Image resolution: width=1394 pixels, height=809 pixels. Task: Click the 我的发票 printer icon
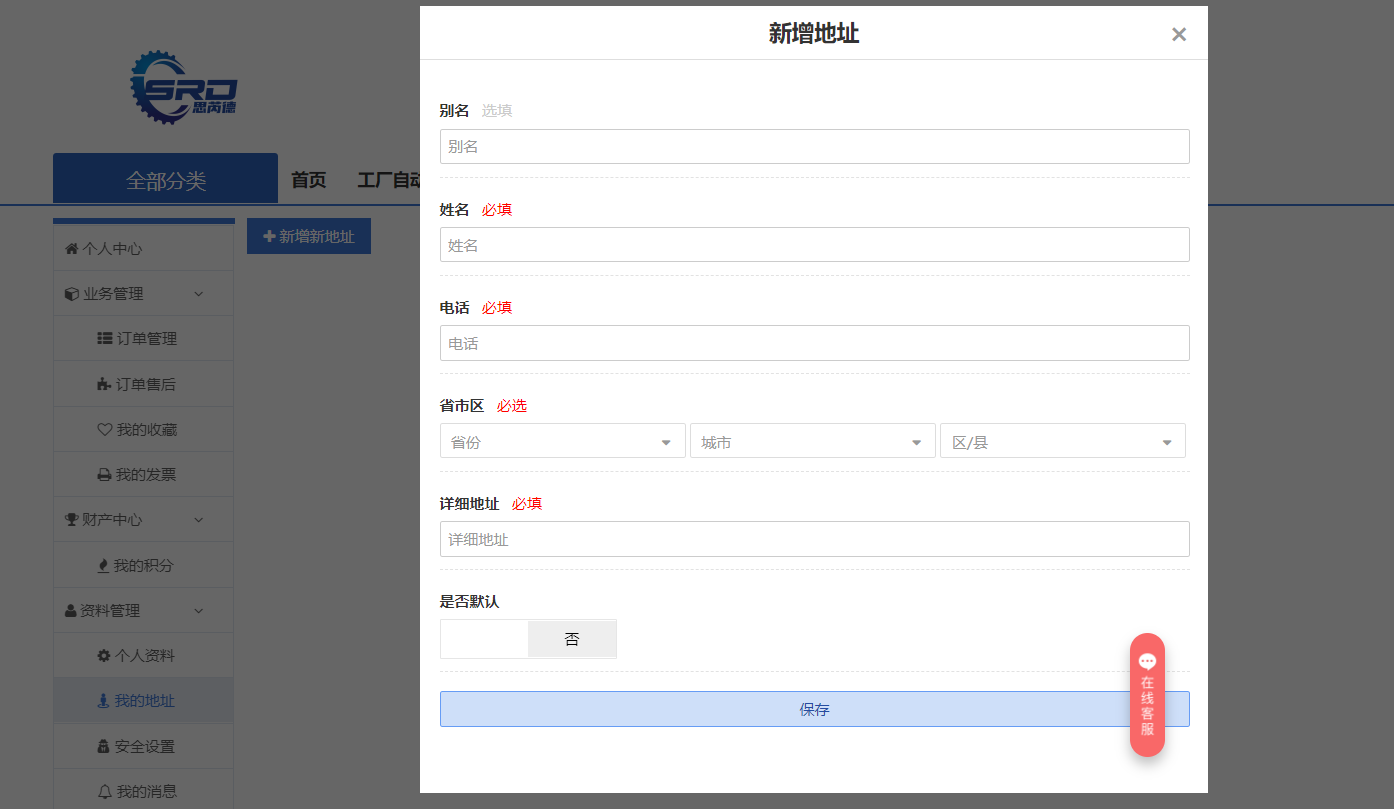coord(104,475)
